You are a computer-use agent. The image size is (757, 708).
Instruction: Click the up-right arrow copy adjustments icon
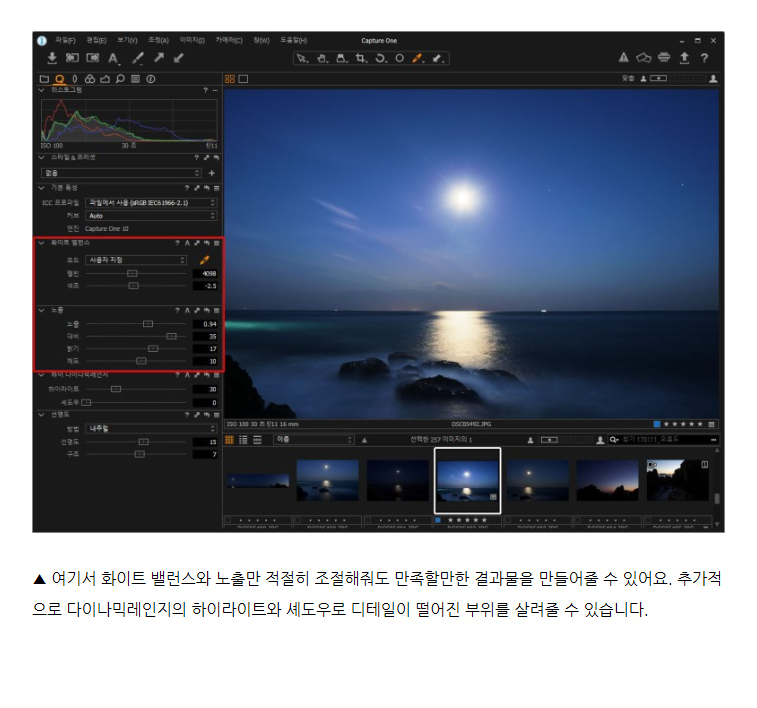(159, 58)
